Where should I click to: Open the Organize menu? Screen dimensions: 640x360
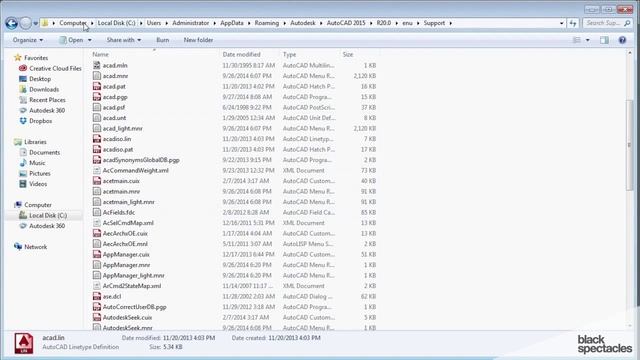pyautogui.click(x=28, y=40)
